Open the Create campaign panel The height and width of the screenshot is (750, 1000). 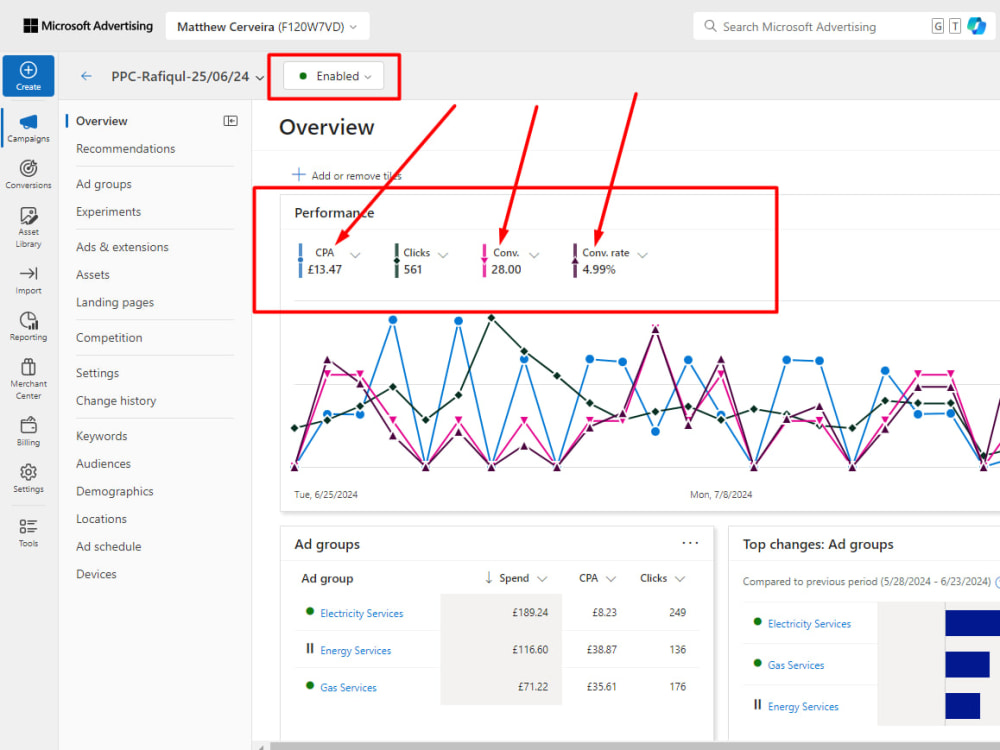[28, 76]
